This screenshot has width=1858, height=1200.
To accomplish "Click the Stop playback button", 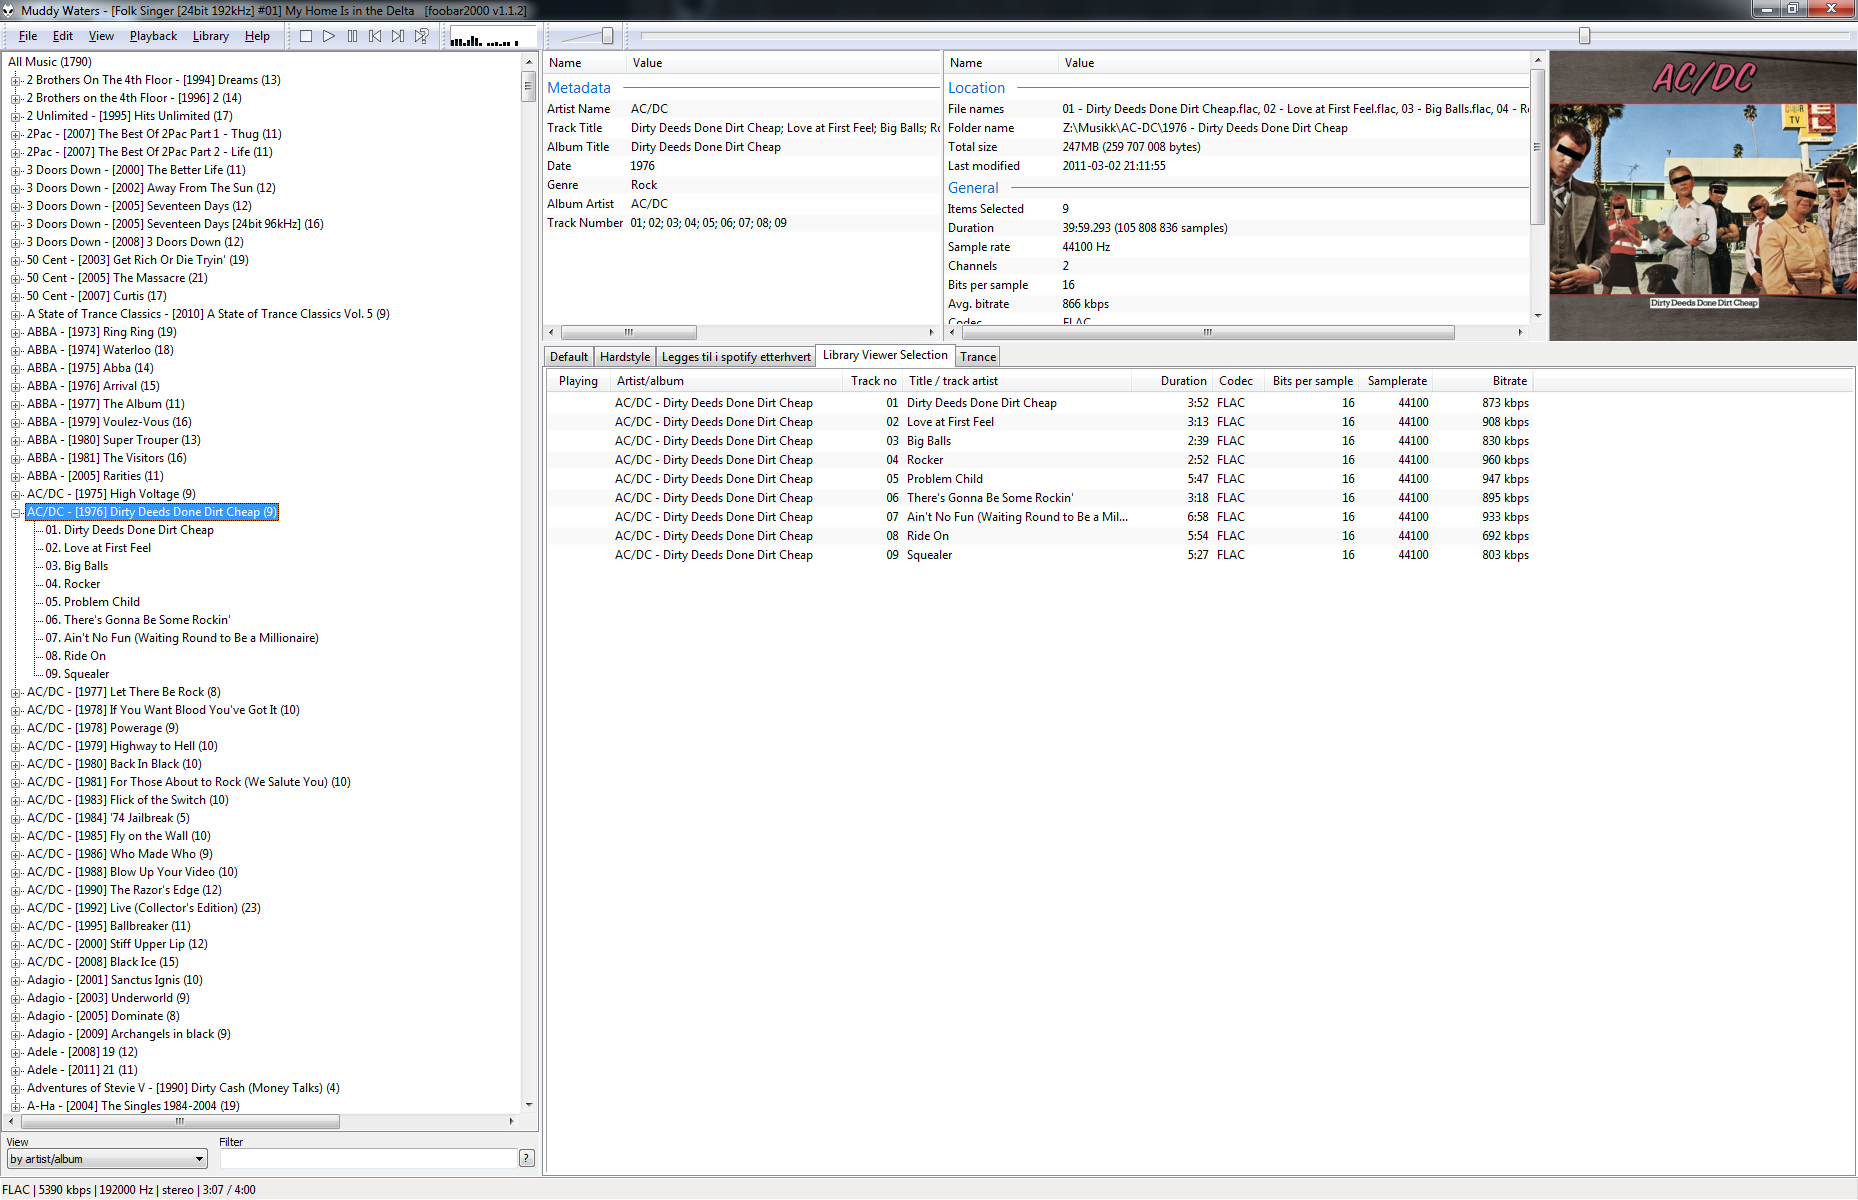I will 306,36.
